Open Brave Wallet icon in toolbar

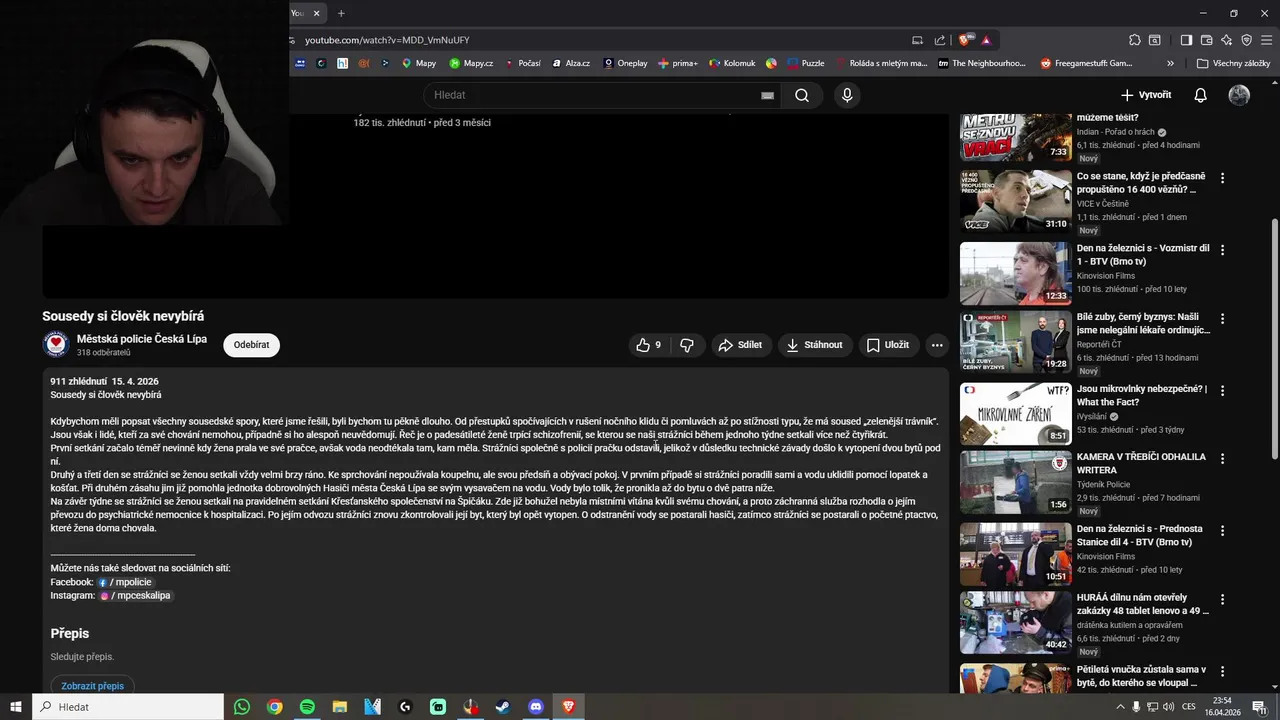[x=1206, y=40]
